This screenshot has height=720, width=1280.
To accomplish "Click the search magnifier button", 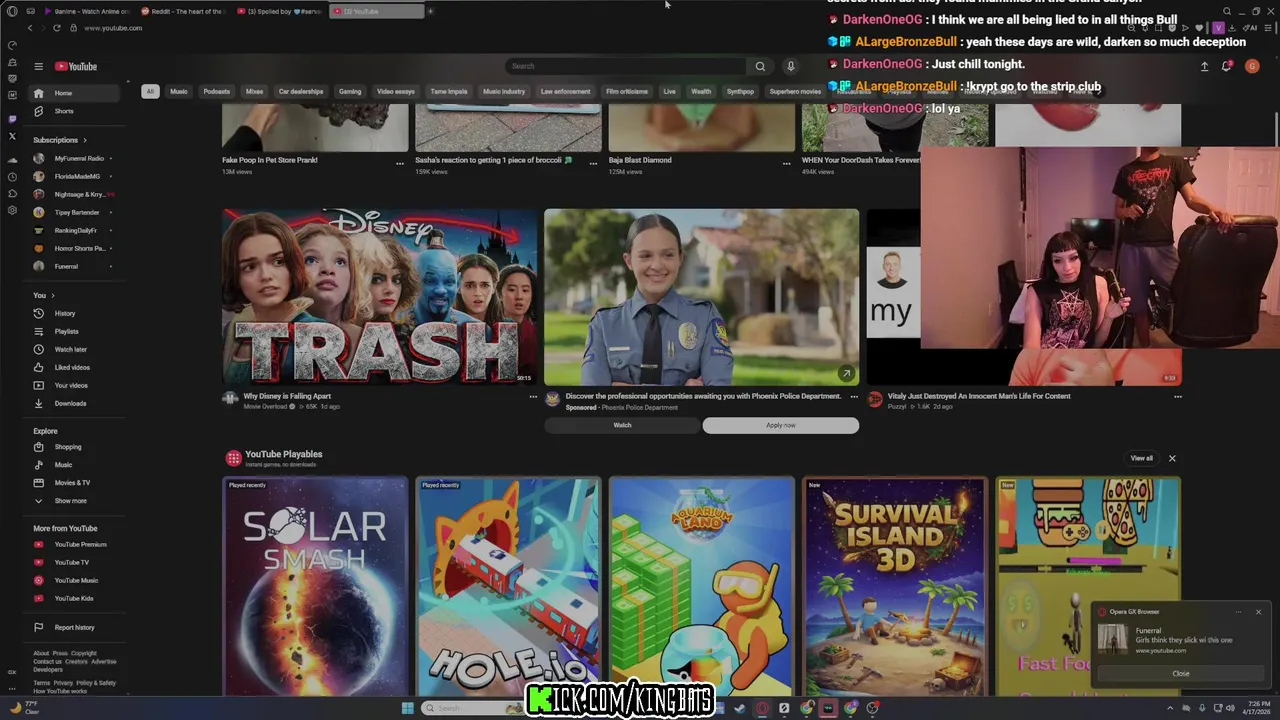I will [760, 67].
